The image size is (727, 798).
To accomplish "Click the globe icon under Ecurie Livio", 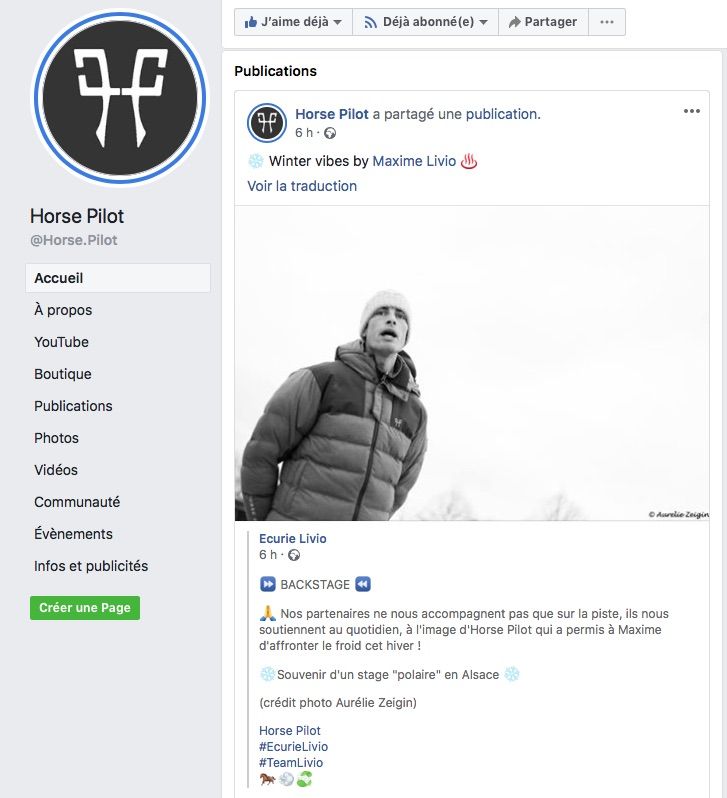I will tap(294, 555).
